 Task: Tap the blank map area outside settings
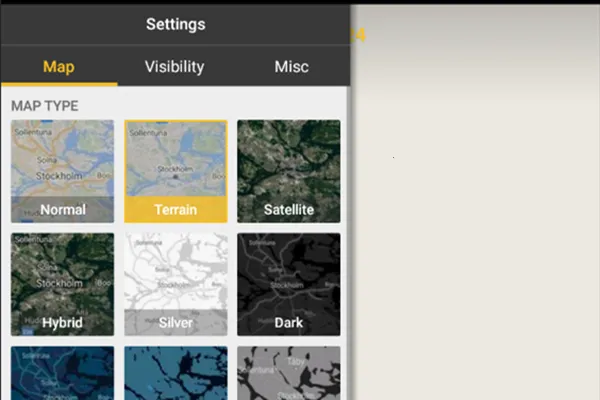click(x=475, y=220)
